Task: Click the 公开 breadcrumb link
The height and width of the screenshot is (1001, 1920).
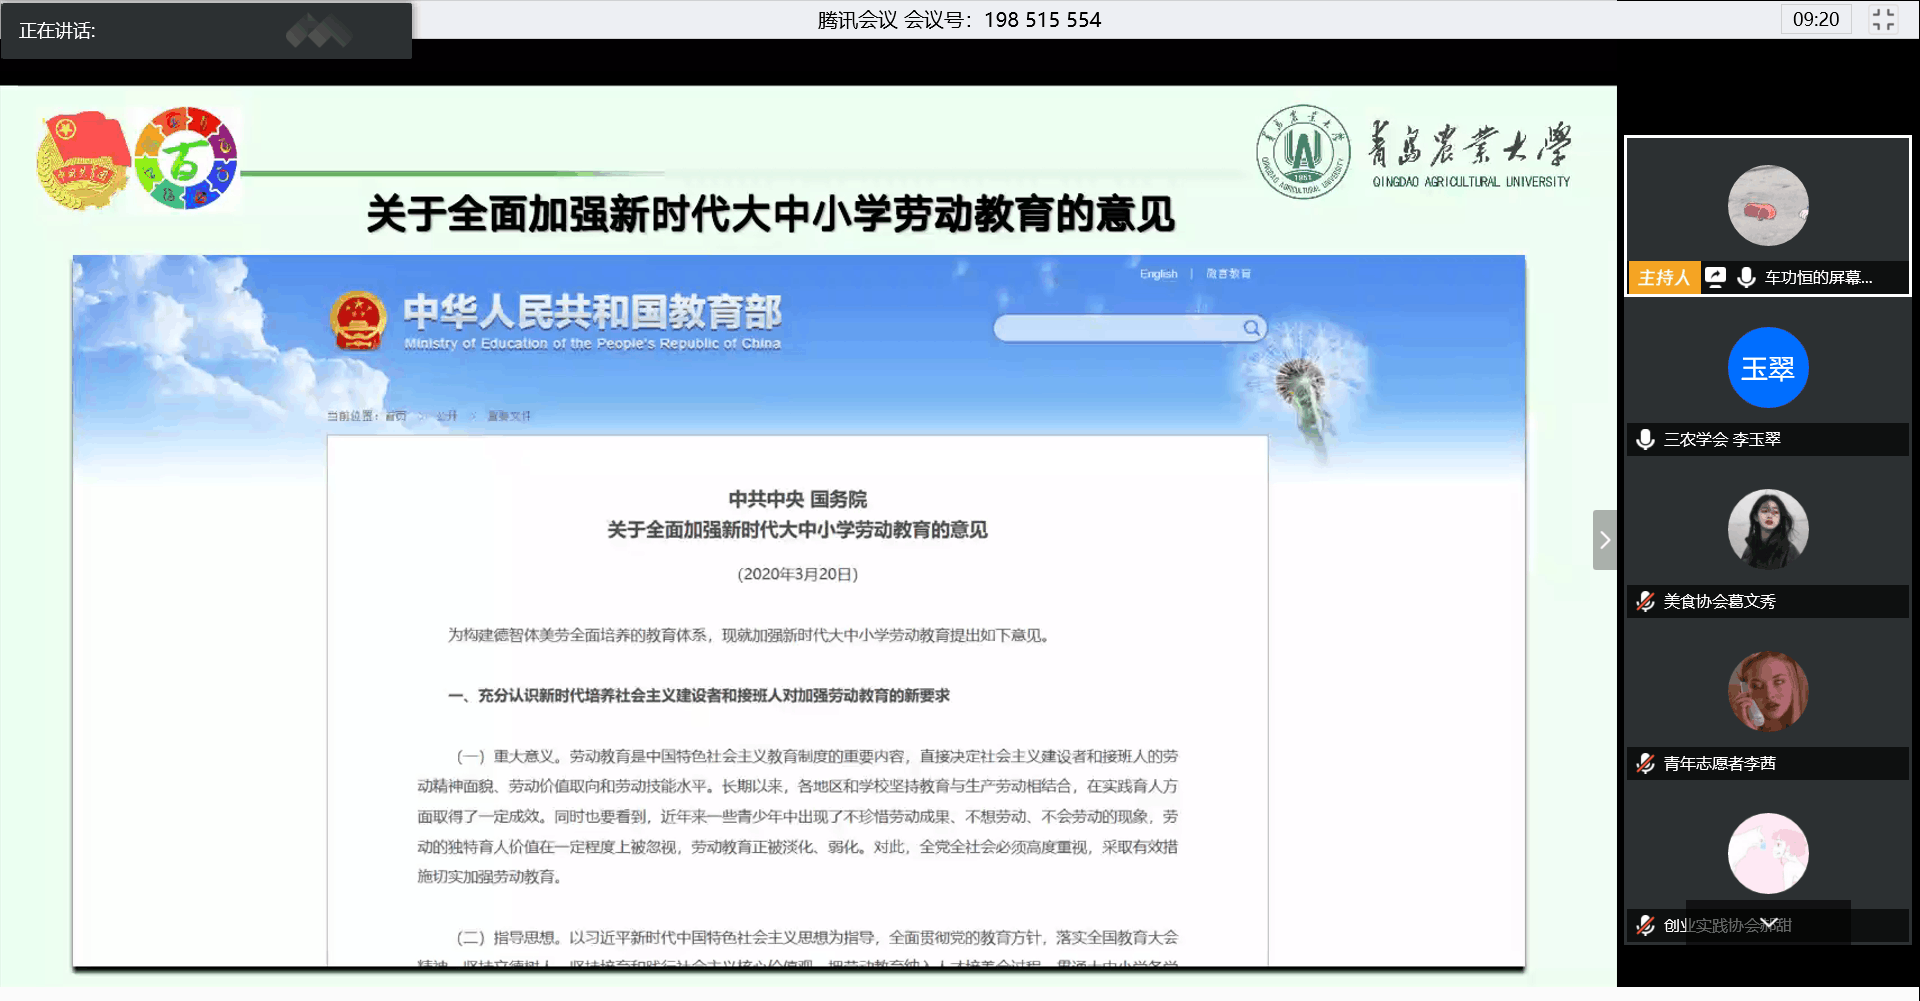Action: click(x=446, y=416)
